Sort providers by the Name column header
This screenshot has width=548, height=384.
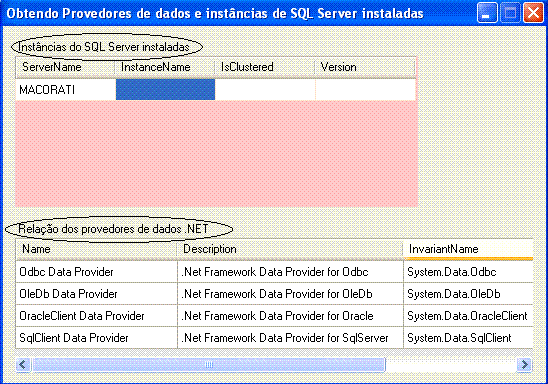96,249
